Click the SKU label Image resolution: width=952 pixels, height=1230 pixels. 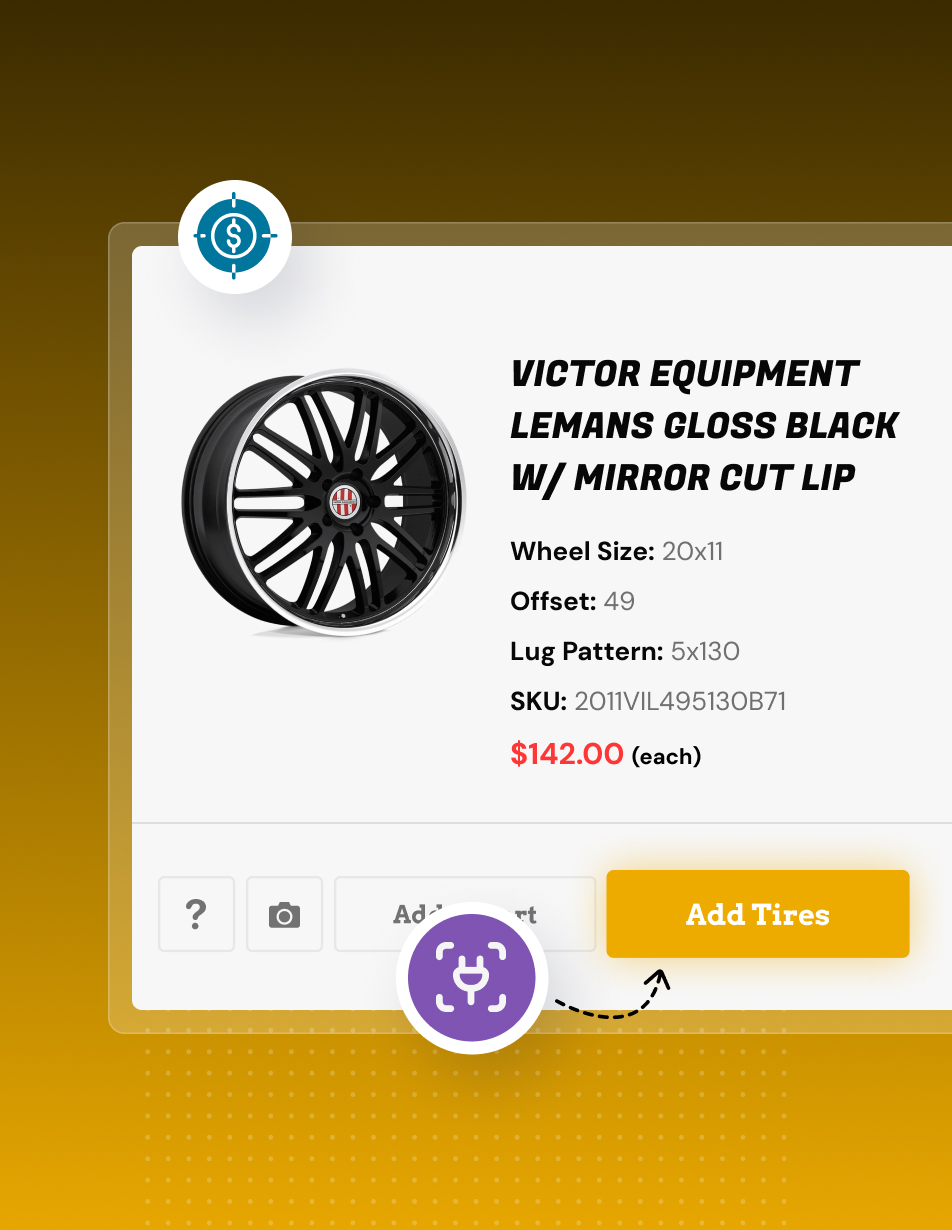click(539, 701)
